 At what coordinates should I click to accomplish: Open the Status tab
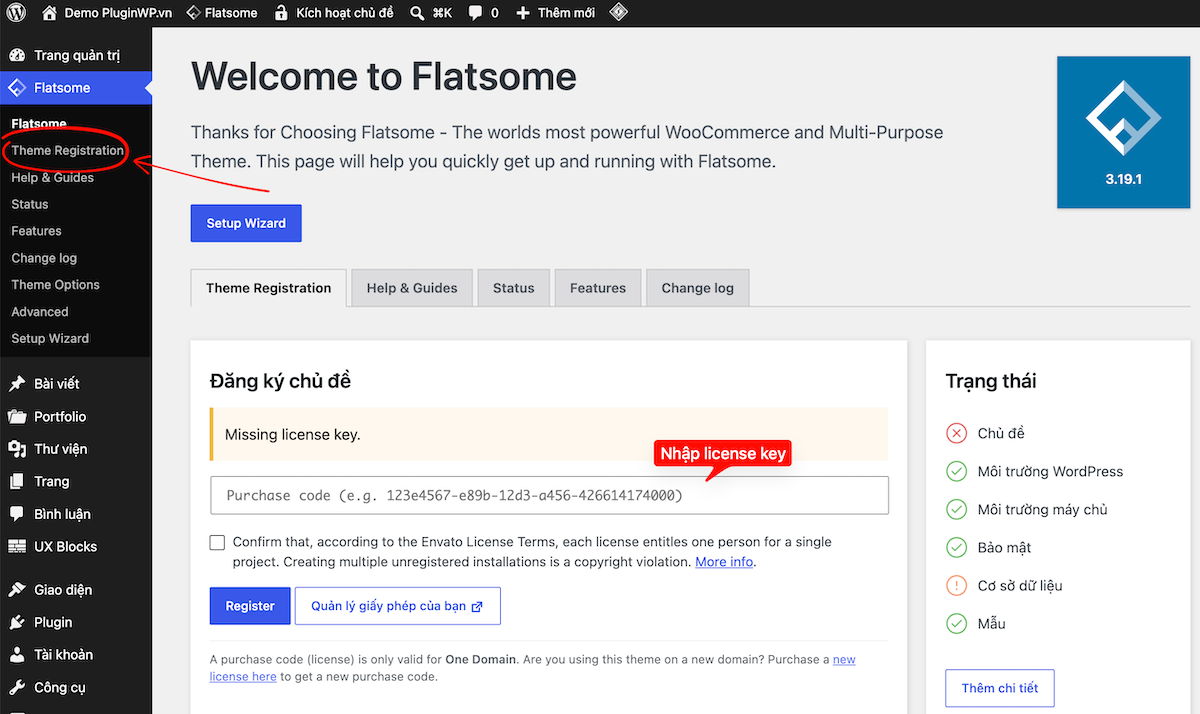click(x=513, y=288)
